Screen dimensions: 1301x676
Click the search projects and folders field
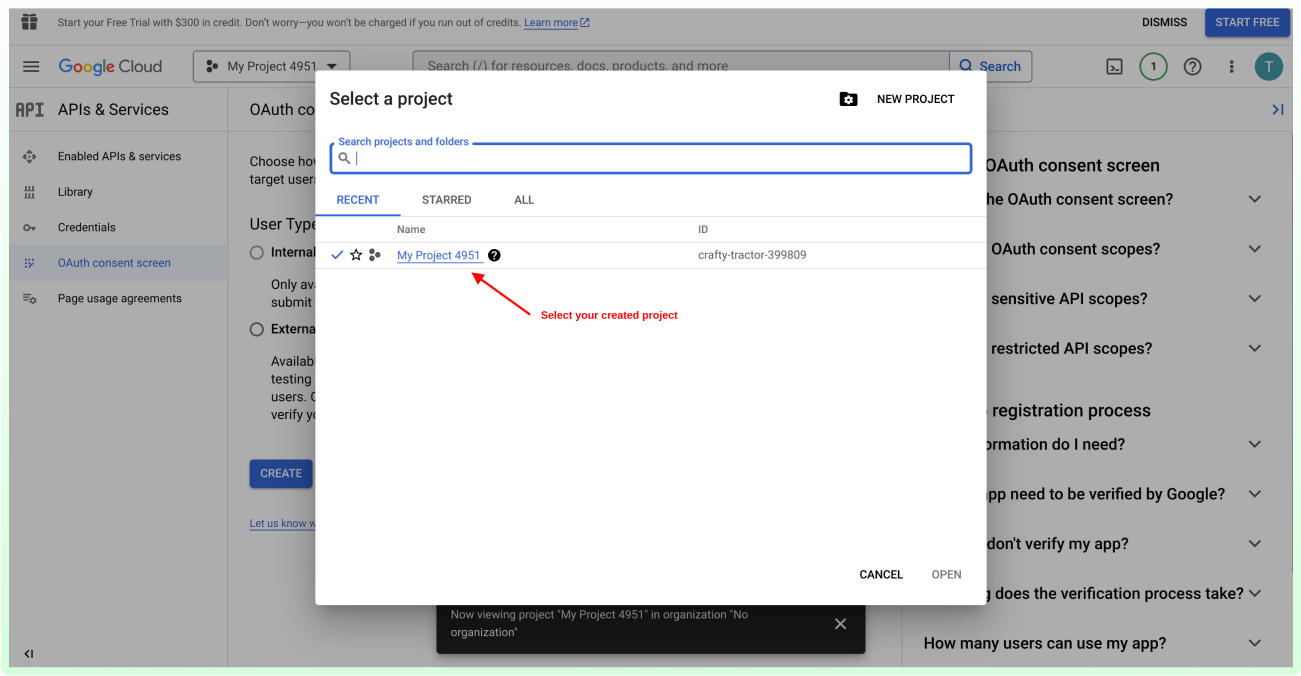tap(650, 158)
